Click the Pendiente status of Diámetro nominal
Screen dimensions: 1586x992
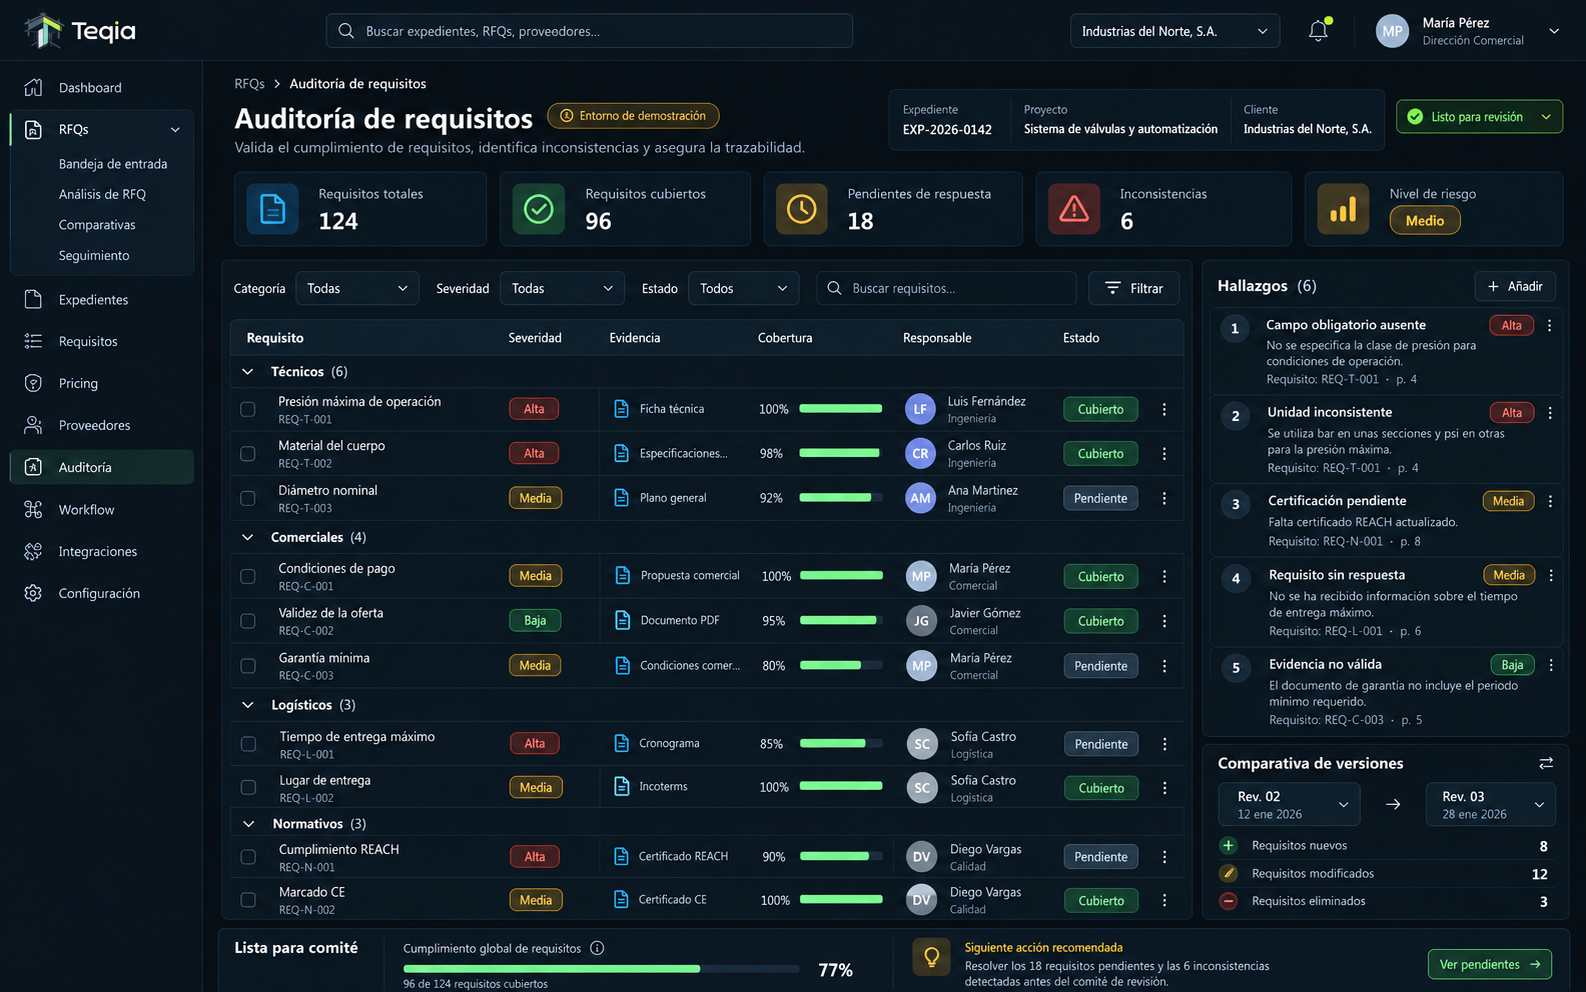(1100, 498)
